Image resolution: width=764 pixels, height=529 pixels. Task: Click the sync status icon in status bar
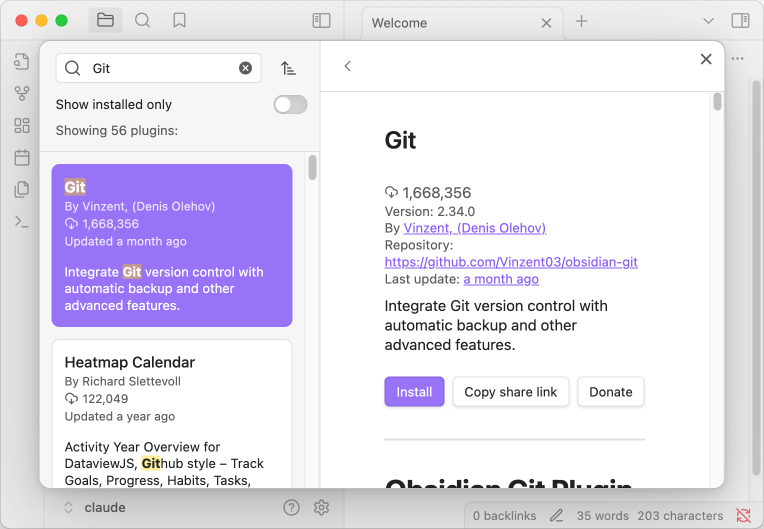coord(743,515)
